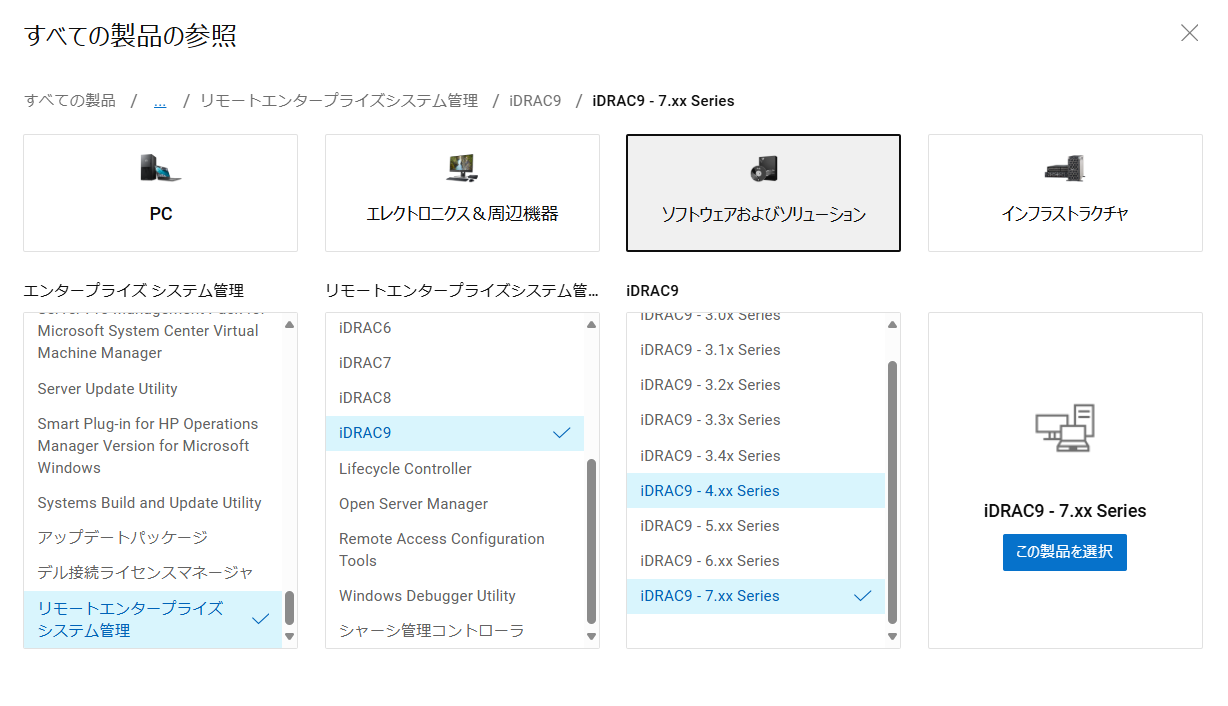Select Lifecycle Controller
The width and height of the screenshot is (1228, 706).
point(455,469)
